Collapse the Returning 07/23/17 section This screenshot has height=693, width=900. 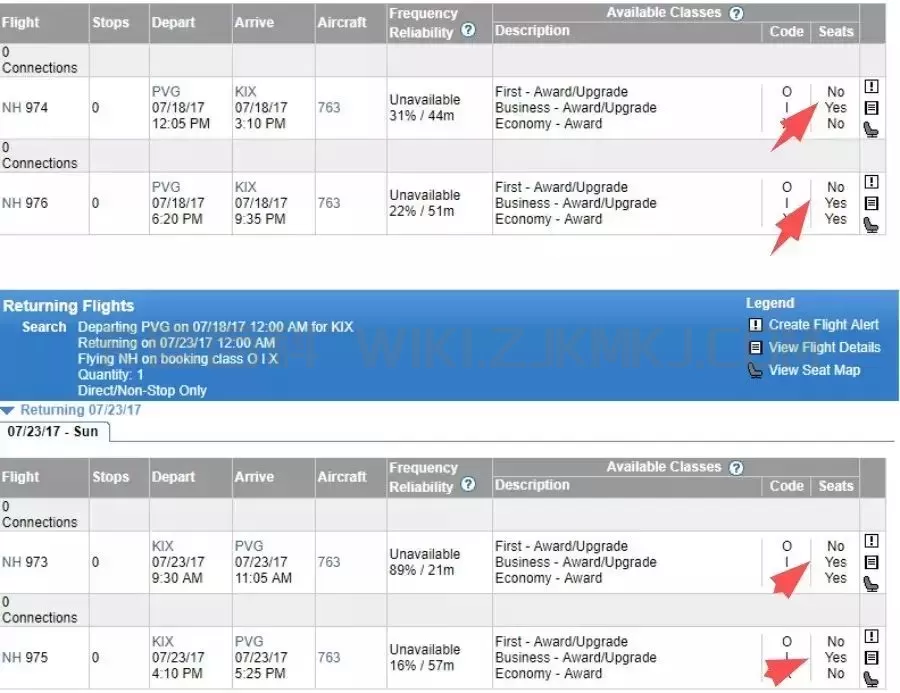[9, 410]
